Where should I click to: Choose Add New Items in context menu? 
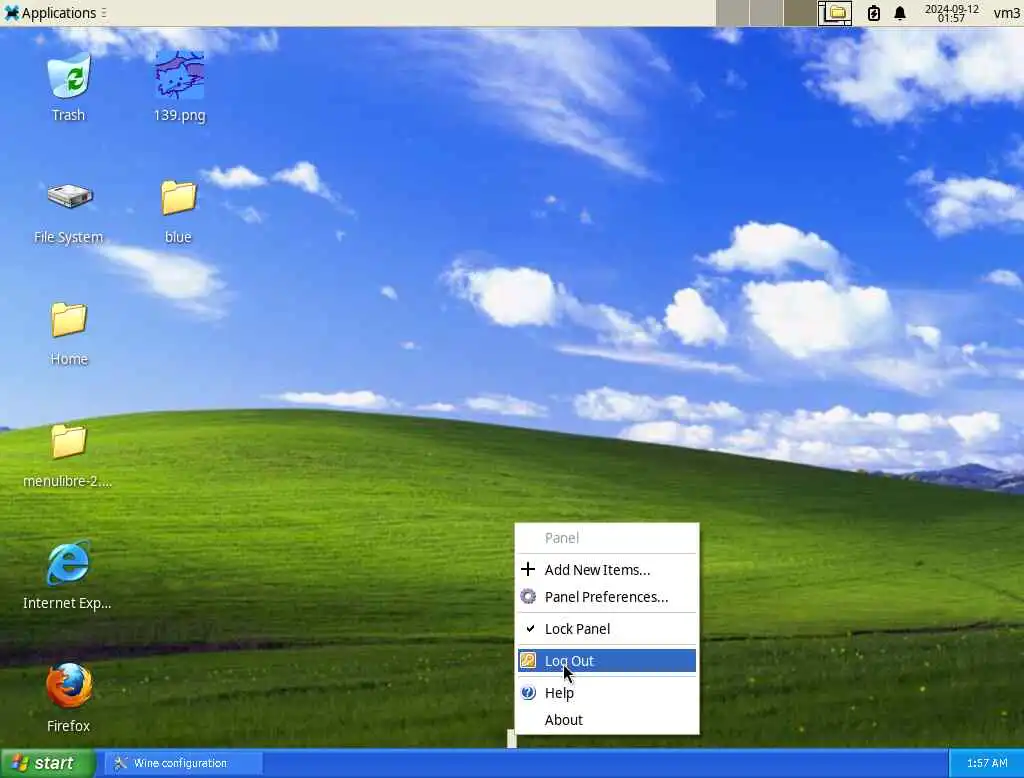[x=607, y=570]
